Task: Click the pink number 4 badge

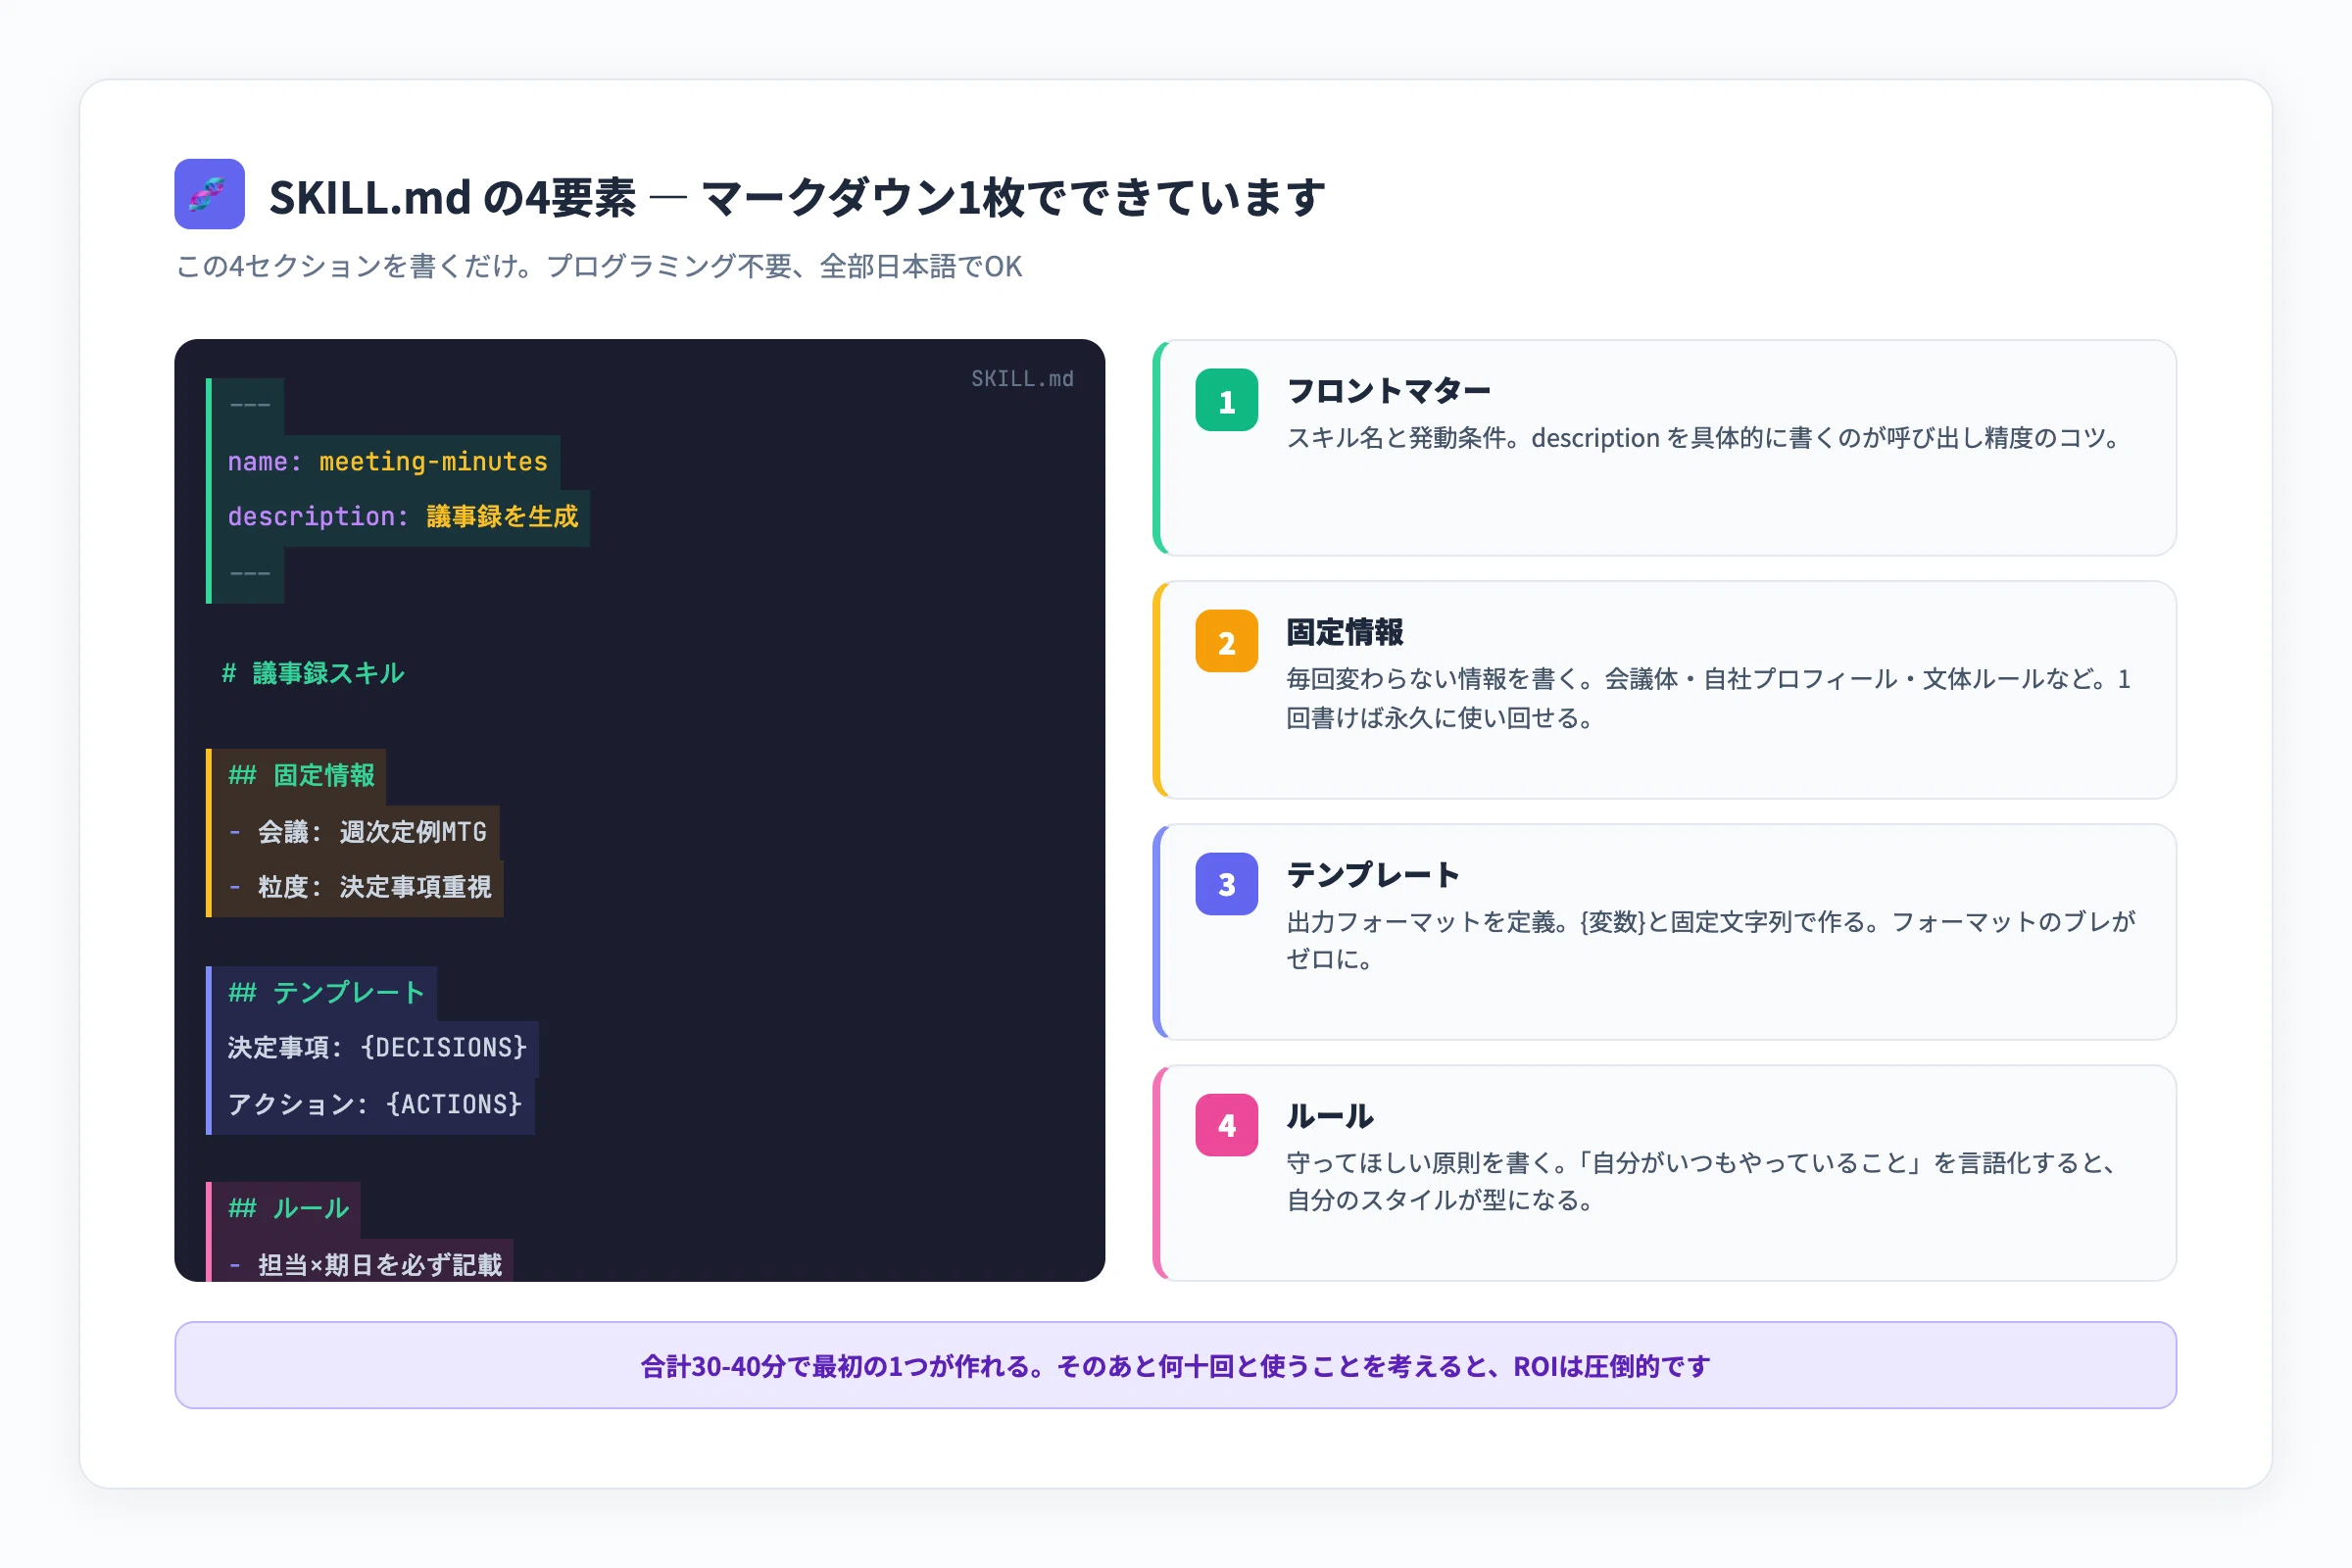Action: [1226, 1124]
